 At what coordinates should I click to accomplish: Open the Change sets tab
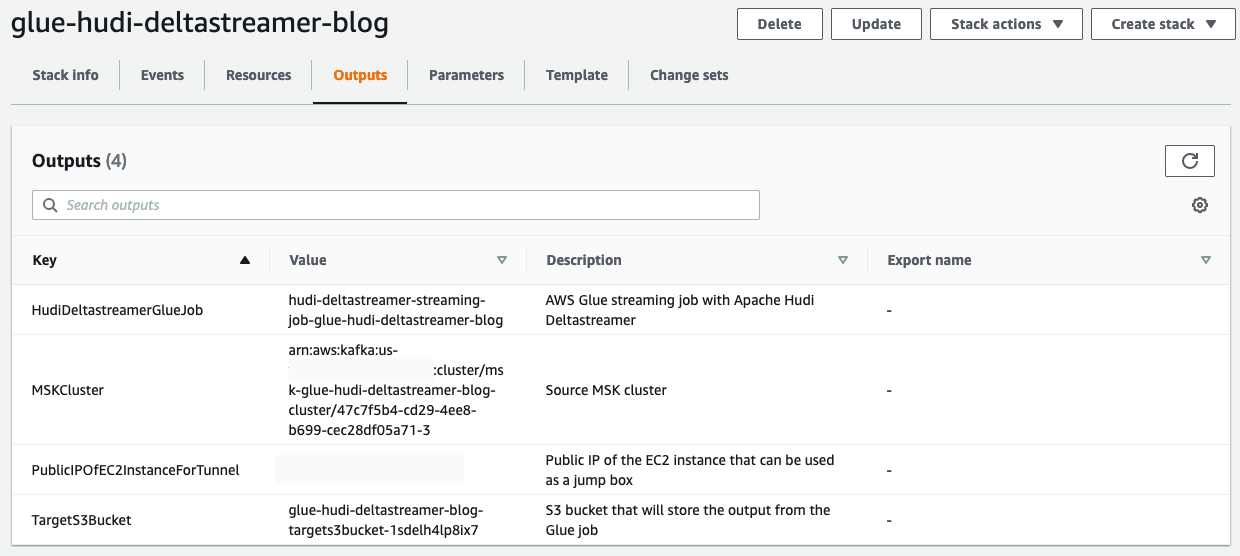point(689,75)
